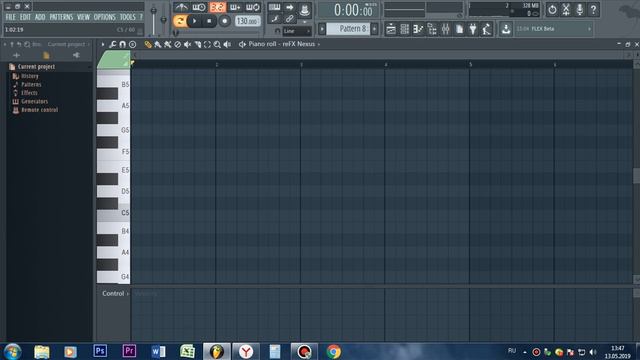Select the Mute tool in piano roll
Screen dimensions: 640x360
187,44
